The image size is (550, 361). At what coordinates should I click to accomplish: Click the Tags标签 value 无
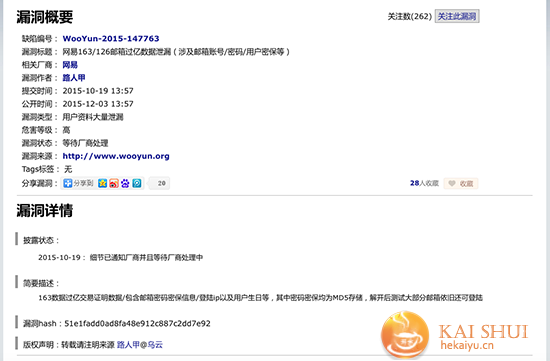[x=68, y=169]
